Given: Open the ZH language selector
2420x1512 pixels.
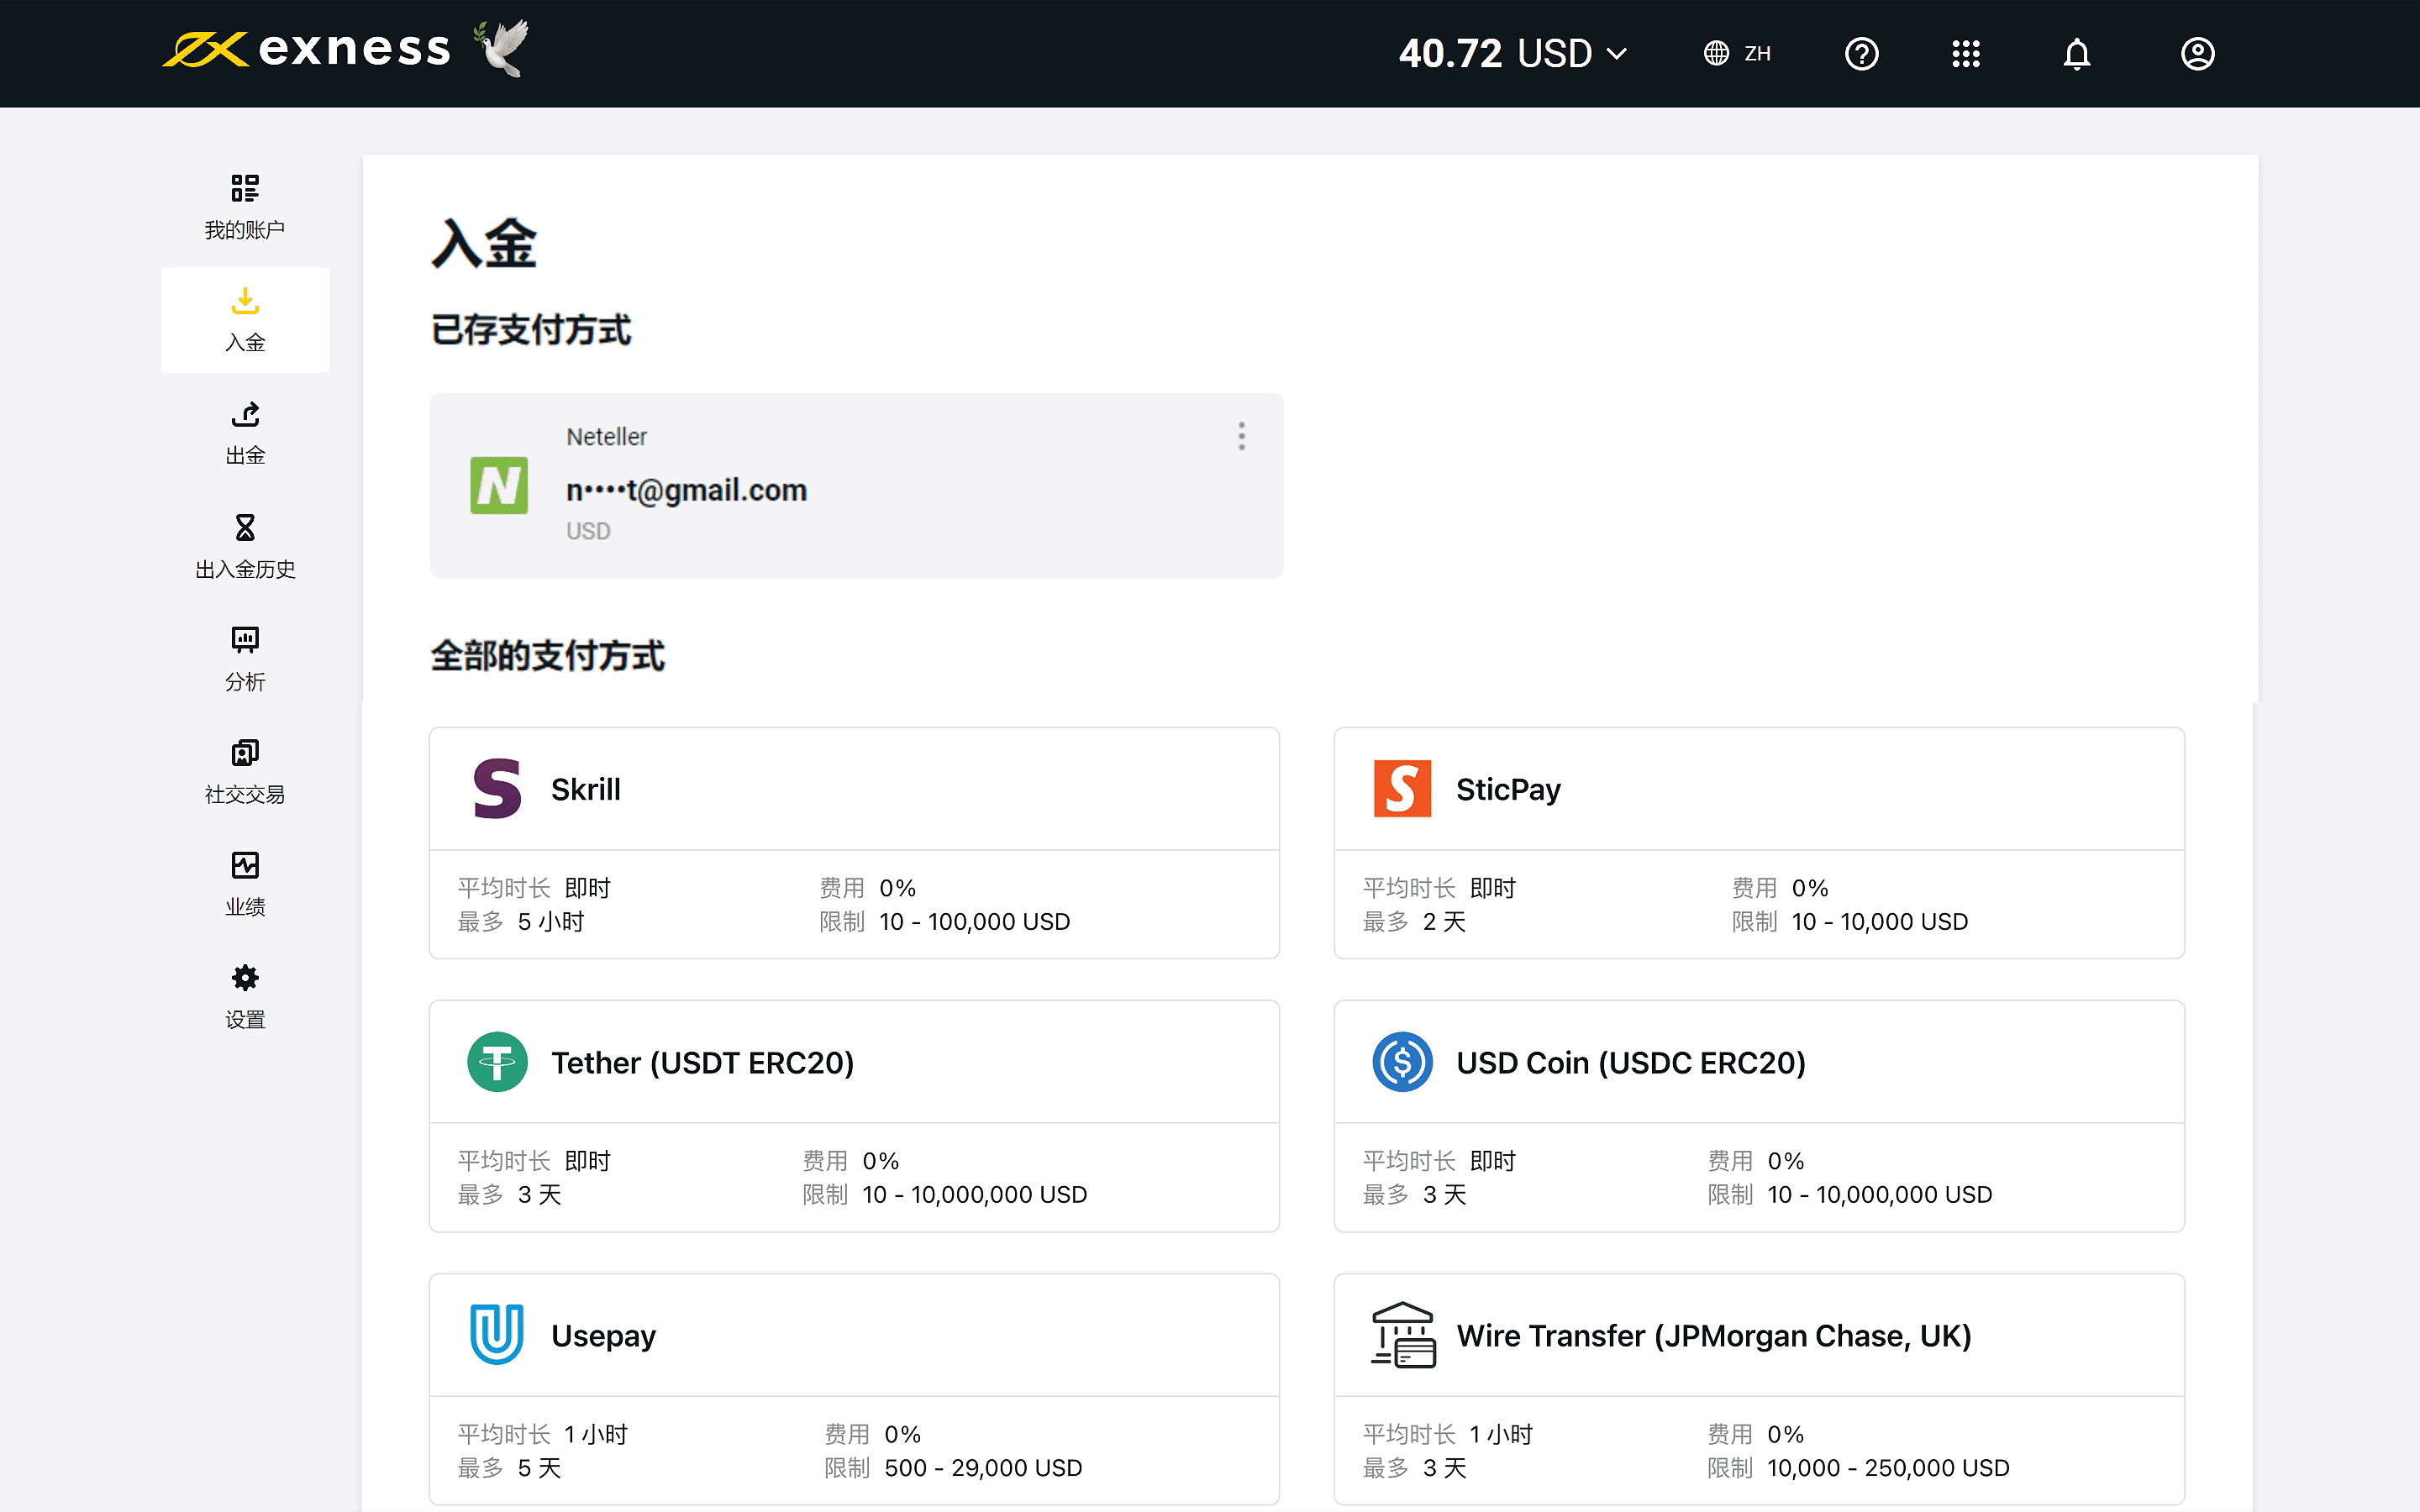Looking at the screenshot, I should point(1738,53).
